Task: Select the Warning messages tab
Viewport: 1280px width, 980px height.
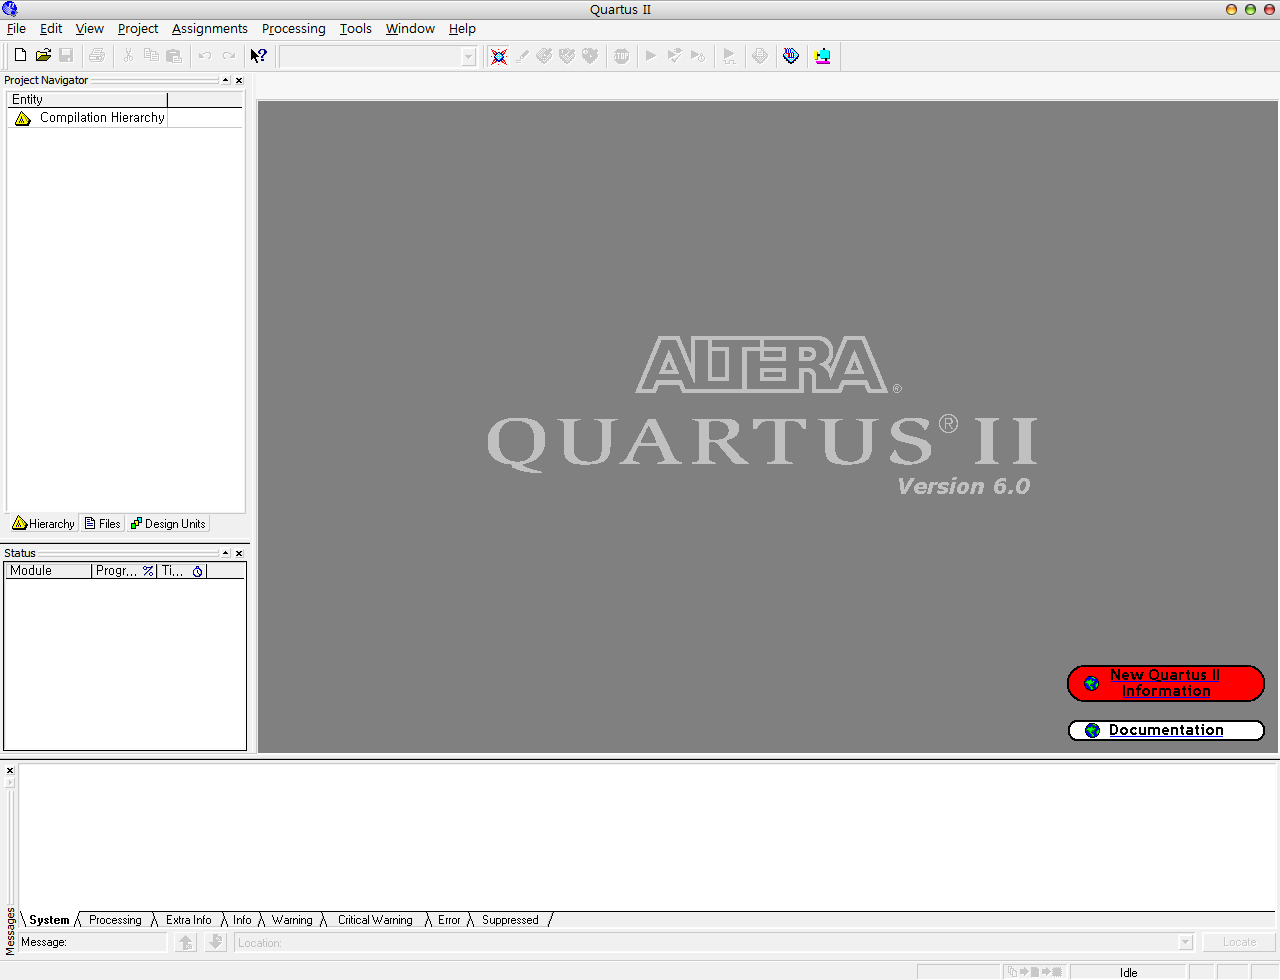Action: (x=292, y=920)
